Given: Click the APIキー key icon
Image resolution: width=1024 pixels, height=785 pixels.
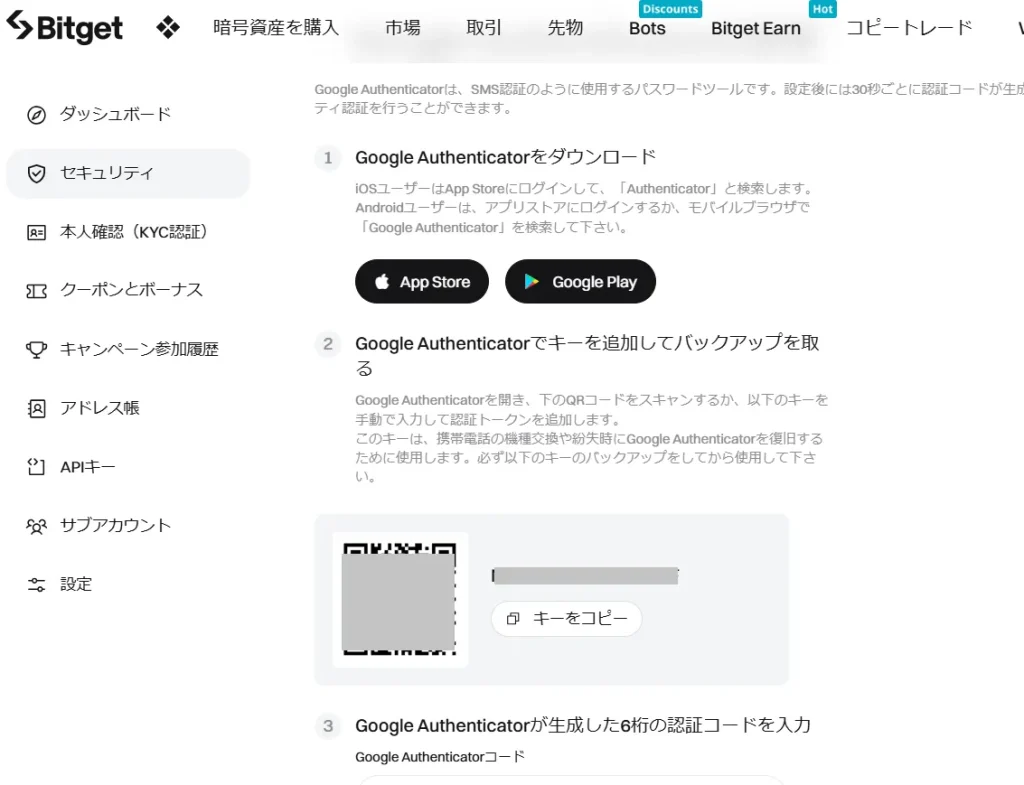Looking at the screenshot, I should point(37,467).
